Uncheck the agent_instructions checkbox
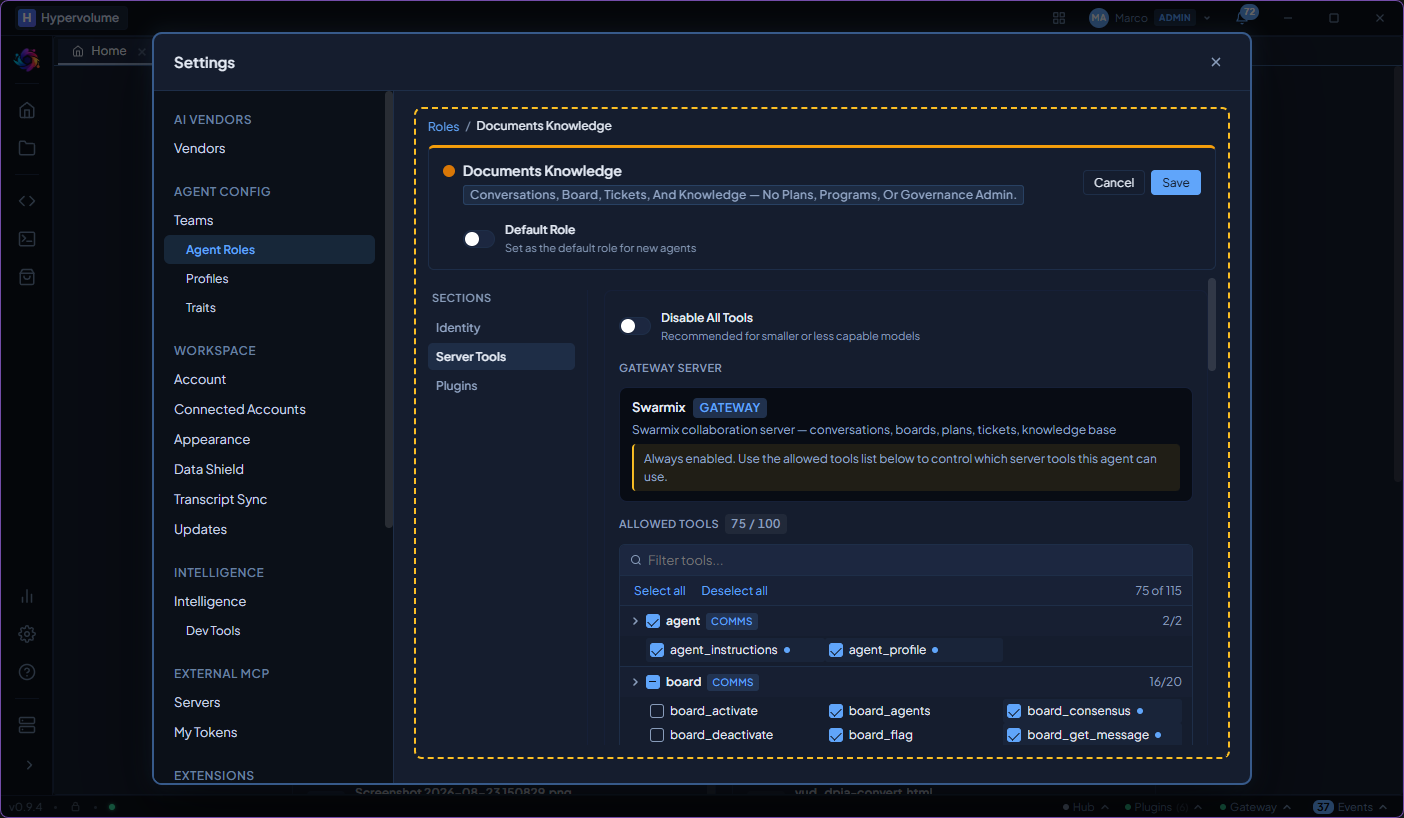The width and height of the screenshot is (1404, 818). (x=657, y=650)
